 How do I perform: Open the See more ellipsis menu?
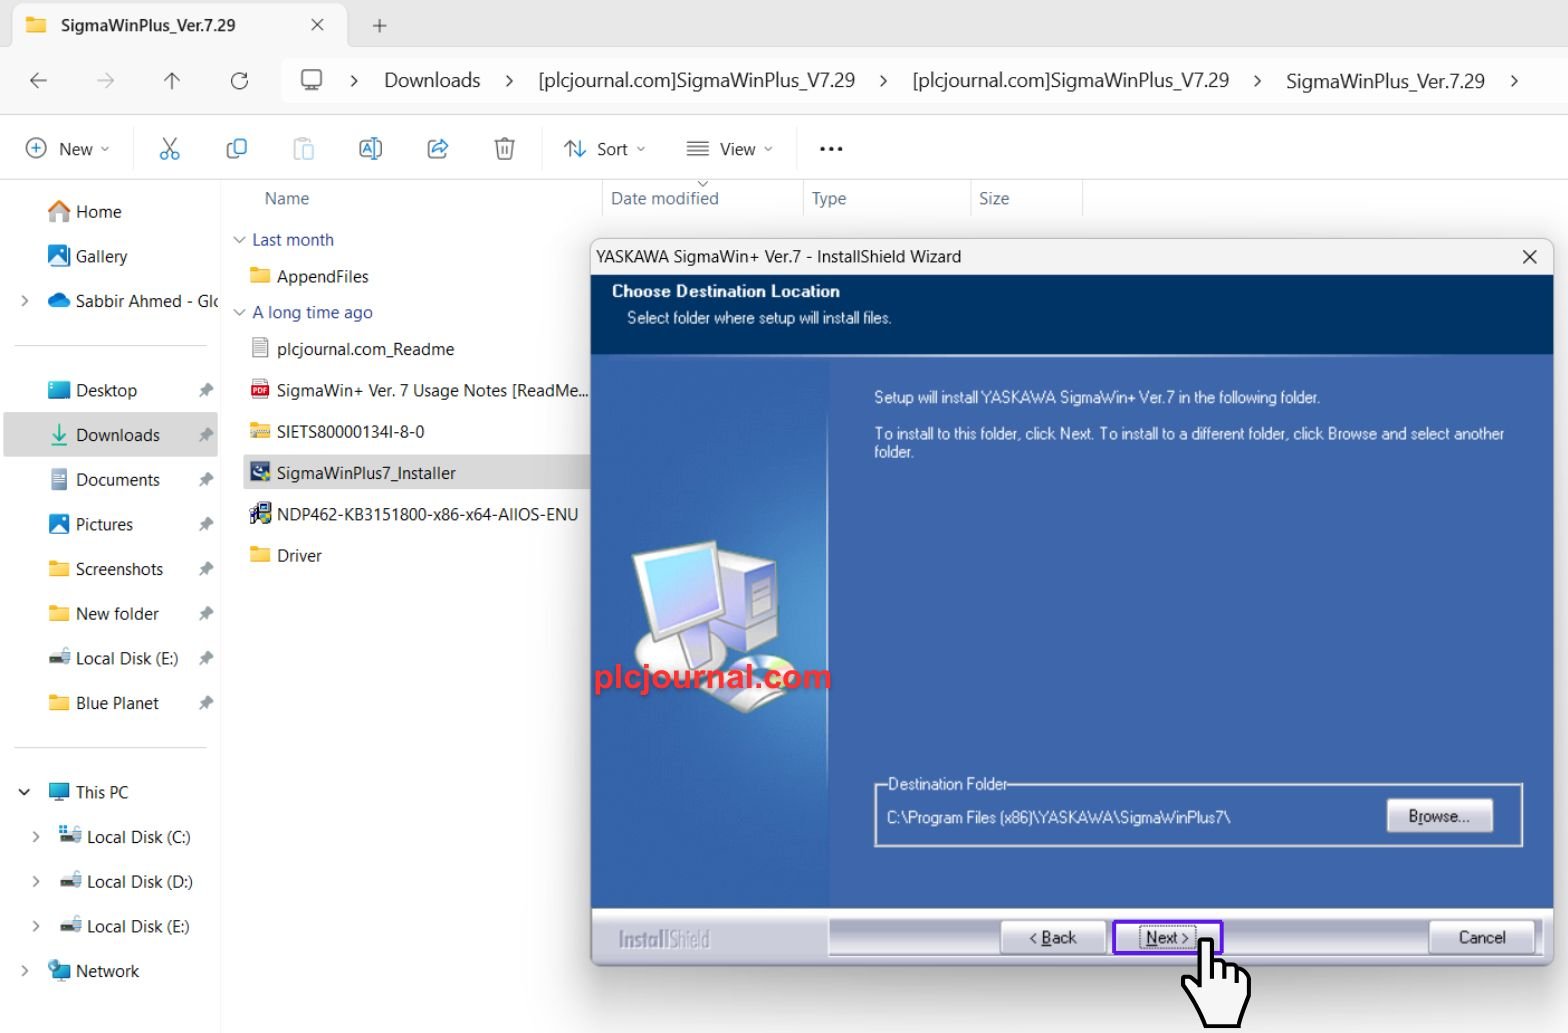[x=831, y=149]
